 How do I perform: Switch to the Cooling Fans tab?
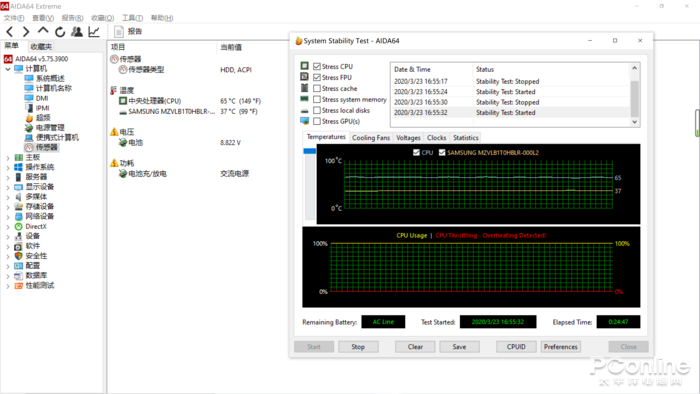tap(371, 138)
